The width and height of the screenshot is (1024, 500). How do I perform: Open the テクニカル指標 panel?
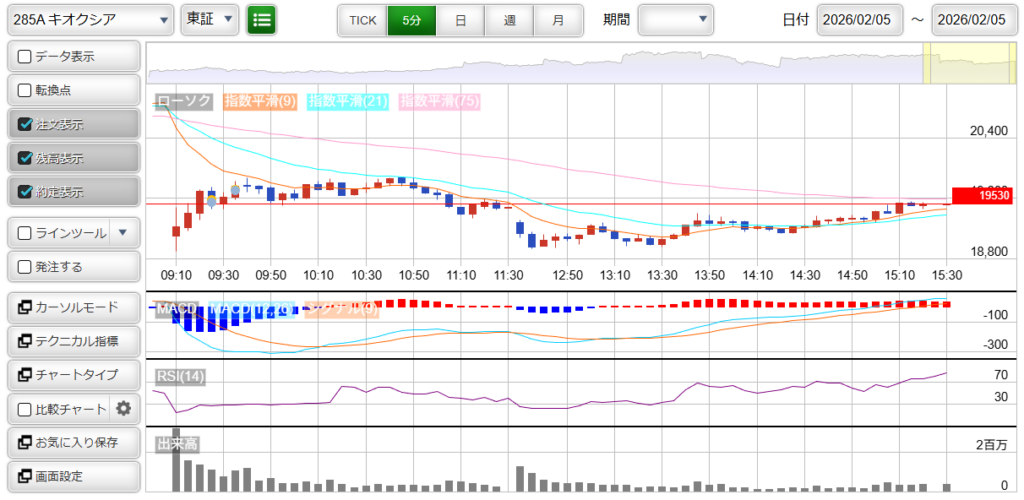[72, 341]
